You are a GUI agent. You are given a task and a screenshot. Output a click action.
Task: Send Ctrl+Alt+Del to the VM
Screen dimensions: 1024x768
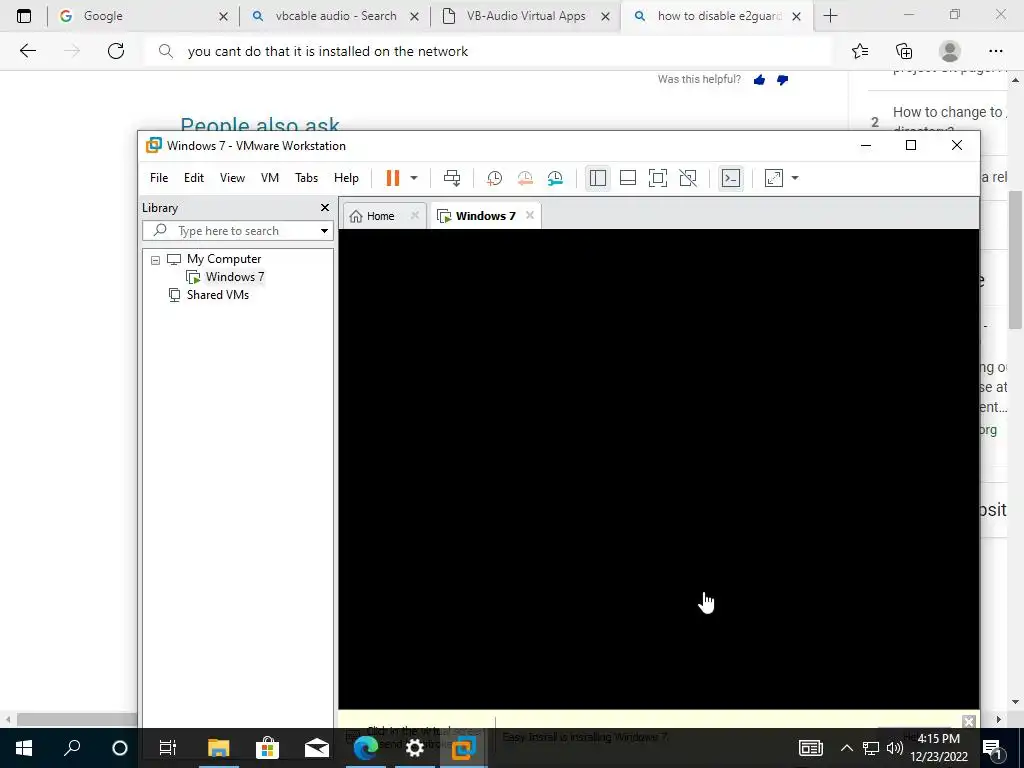pyautogui.click(x=452, y=178)
